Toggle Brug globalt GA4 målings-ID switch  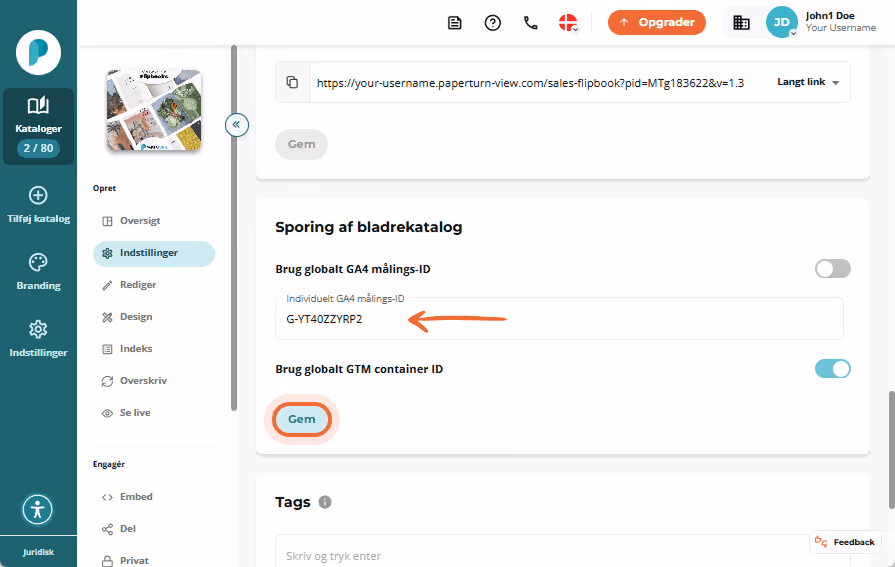[x=832, y=268]
